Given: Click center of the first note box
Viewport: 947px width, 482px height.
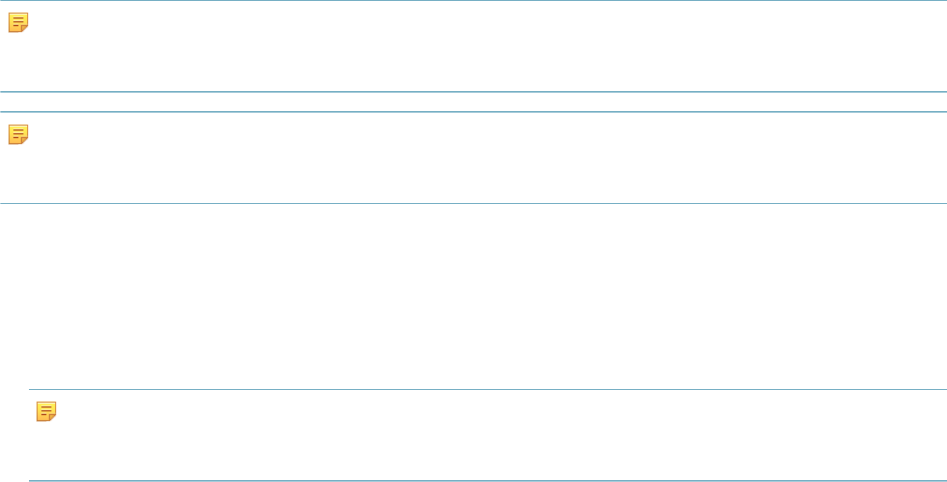Looking at the screenshot, I should click(x=473, y=46).
